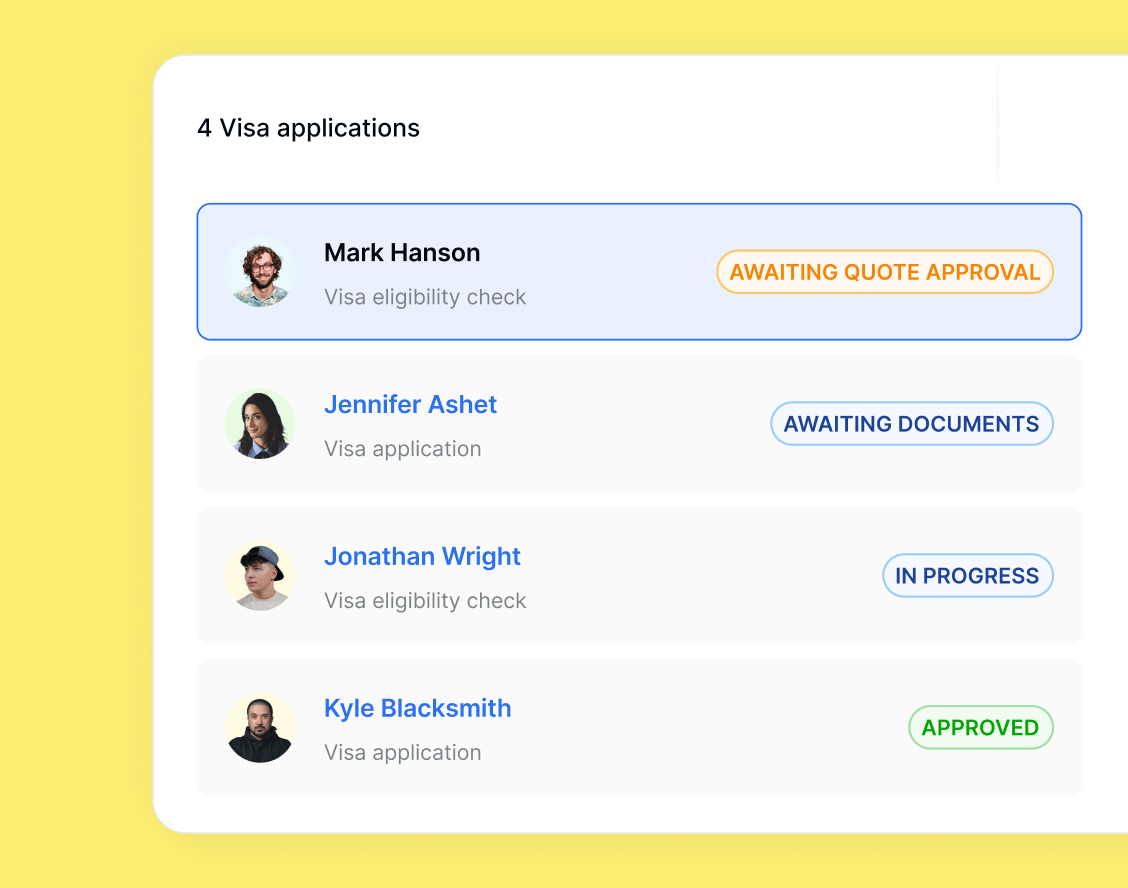1128x888 pixels.
Task: Click 'Visa eligibility check' under Mark Hanson
Action: click(425, 297)
